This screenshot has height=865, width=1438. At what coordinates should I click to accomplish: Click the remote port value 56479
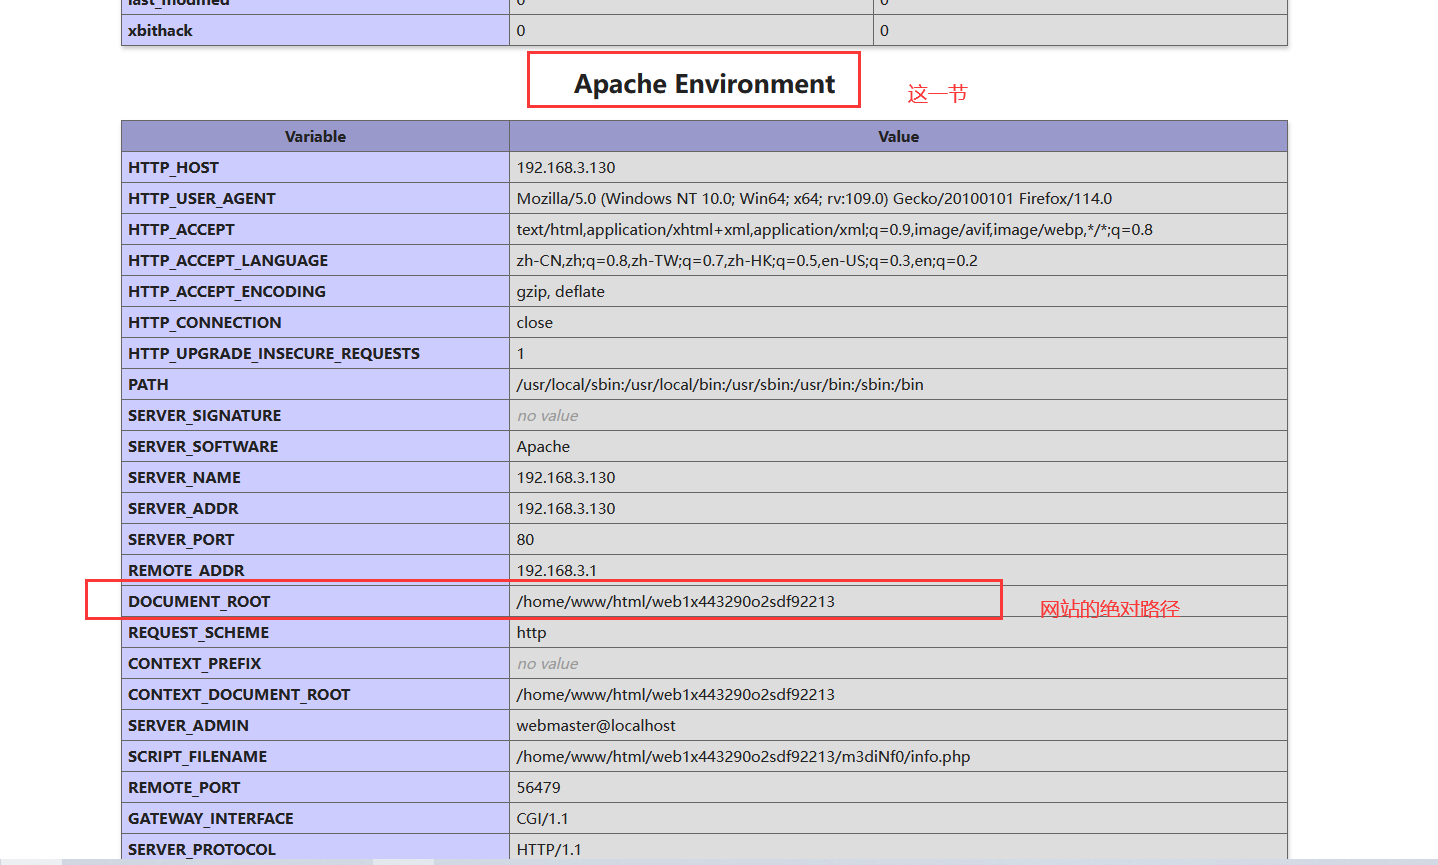[x=538, y=787]
